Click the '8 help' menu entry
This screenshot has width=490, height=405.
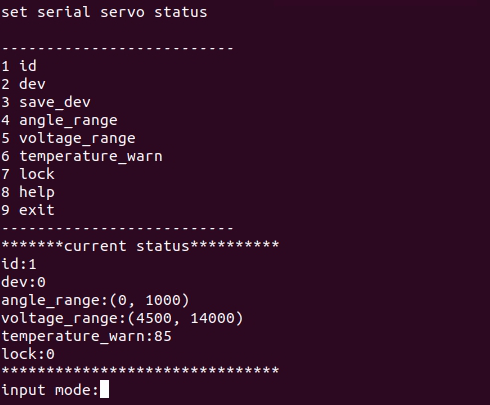pos(28,192)
